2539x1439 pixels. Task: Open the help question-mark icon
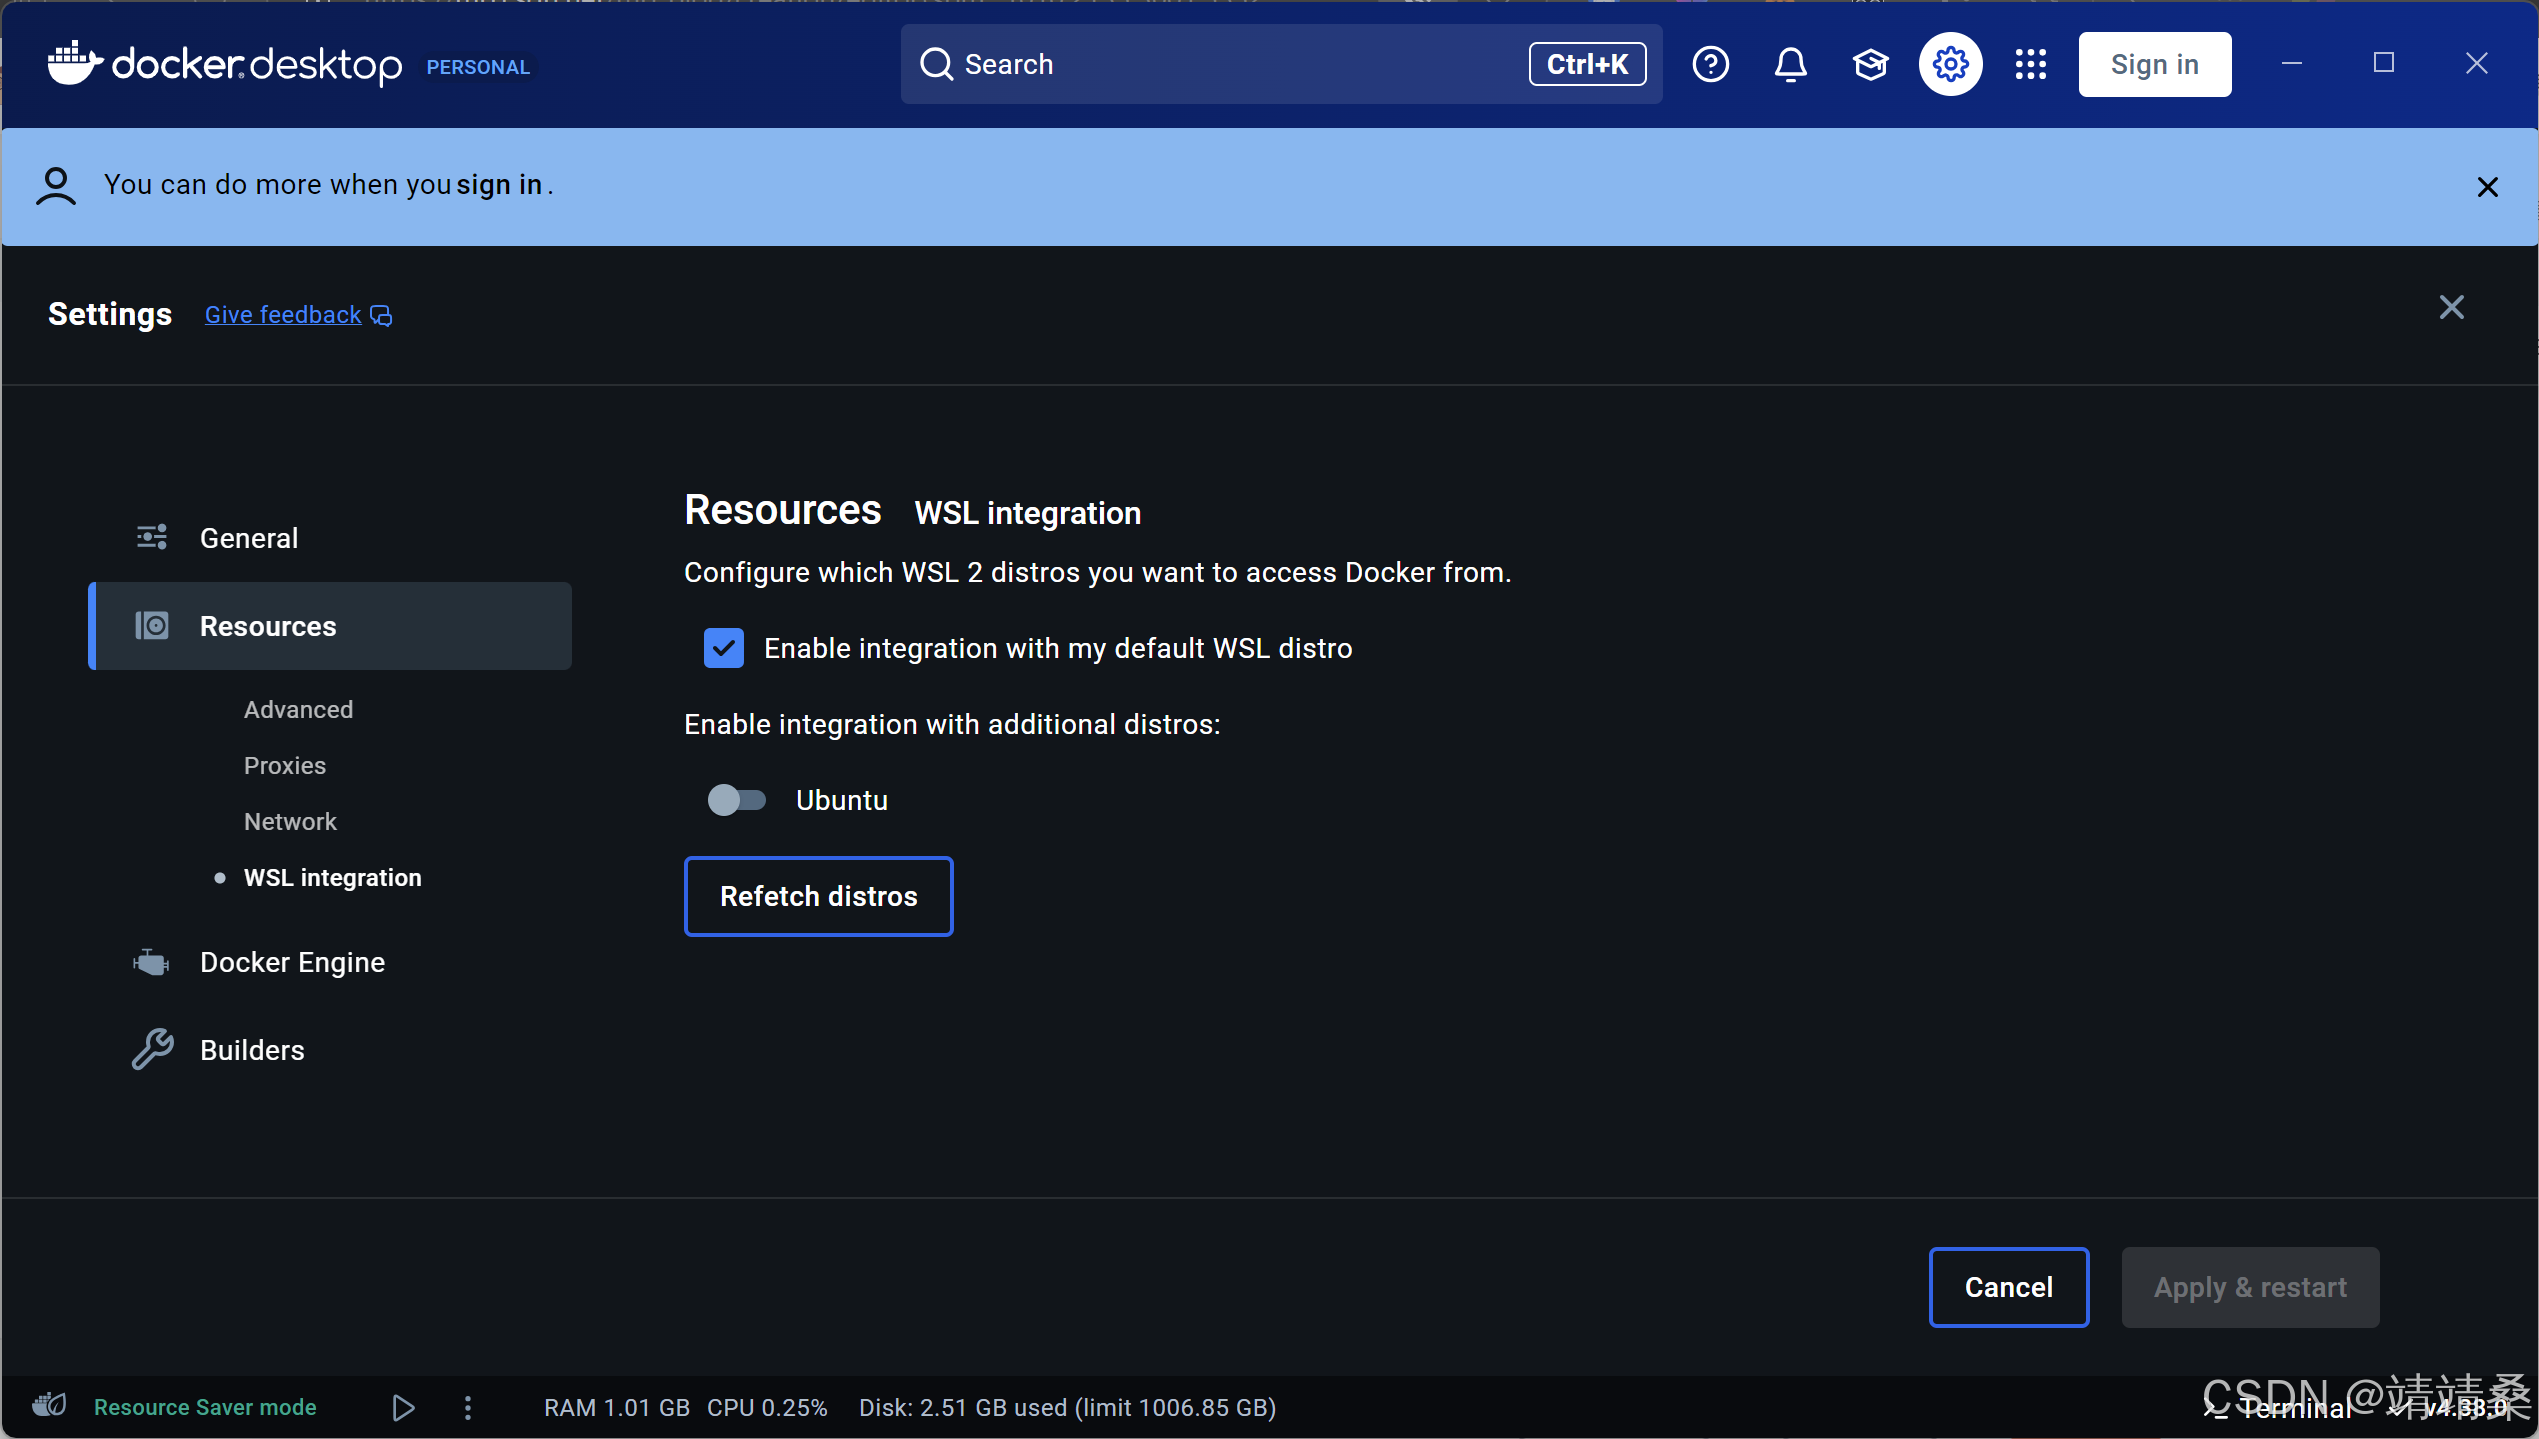(x=1711, y=65)
